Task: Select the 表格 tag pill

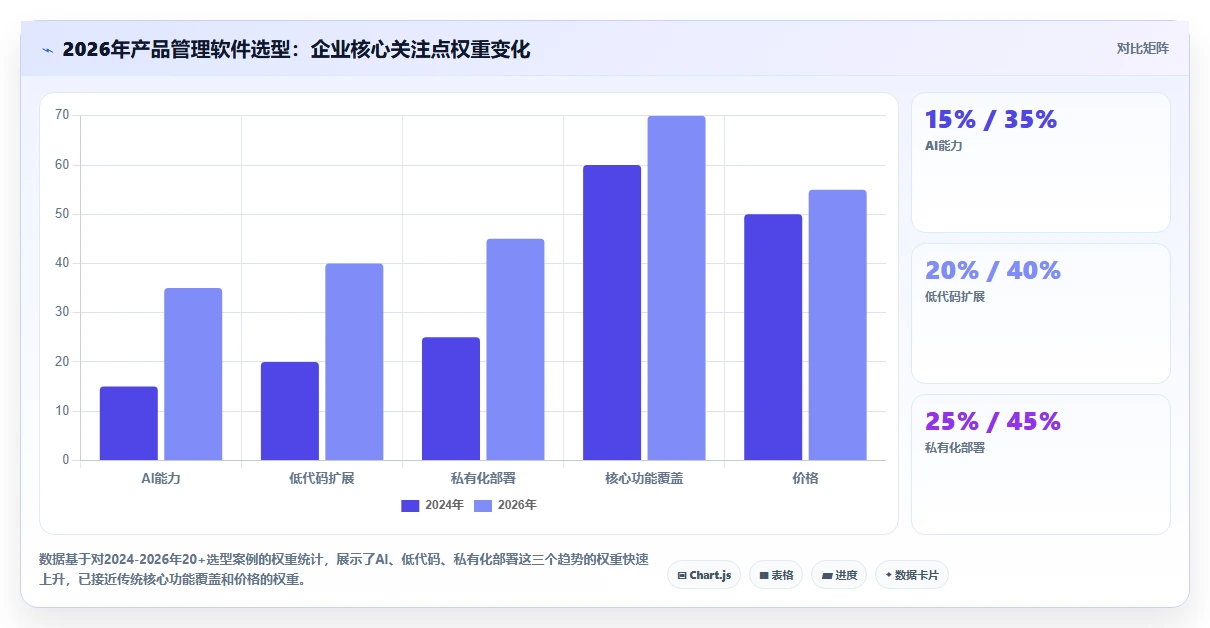Action: click(776, 575)
